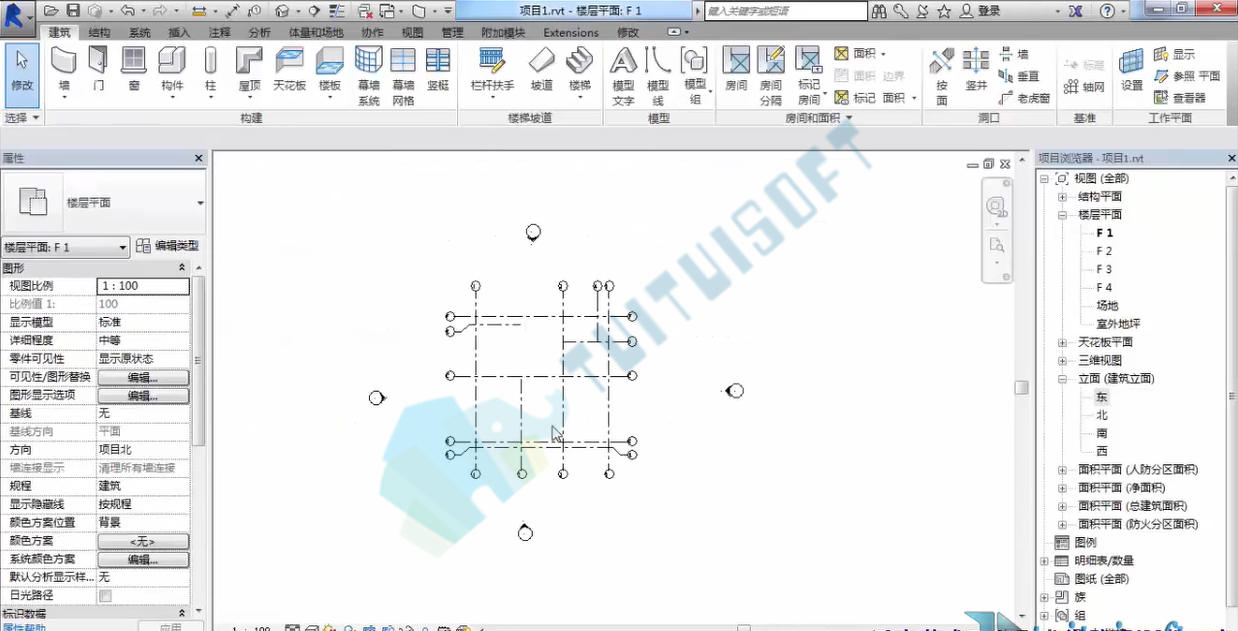
Task: Select the 窗 (Window) tool
Action: pos(134,70)
